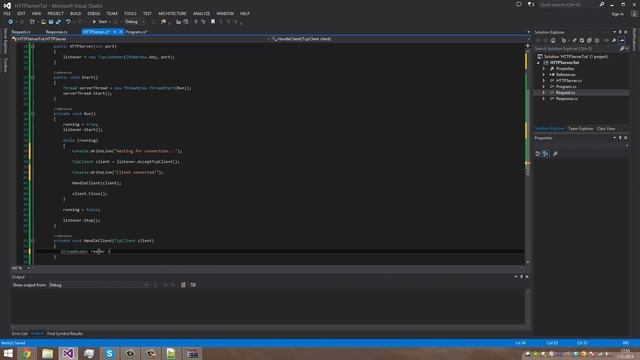This screenshot has height=360, width=640.
Task: Click the Save icon in the toolbar
Action: point(51,22)
